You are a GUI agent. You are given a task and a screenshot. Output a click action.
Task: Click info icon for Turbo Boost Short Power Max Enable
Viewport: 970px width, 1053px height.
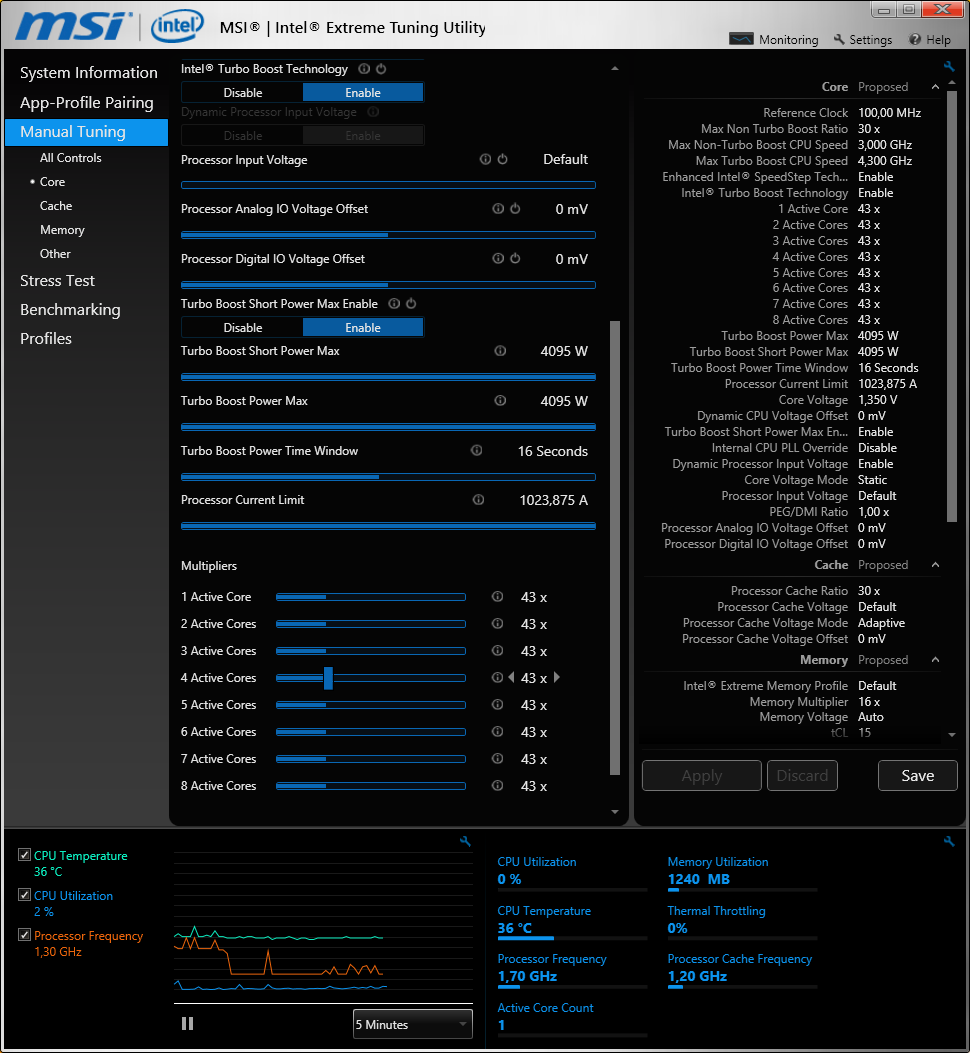pyautogui.click(x=394, y=304)
